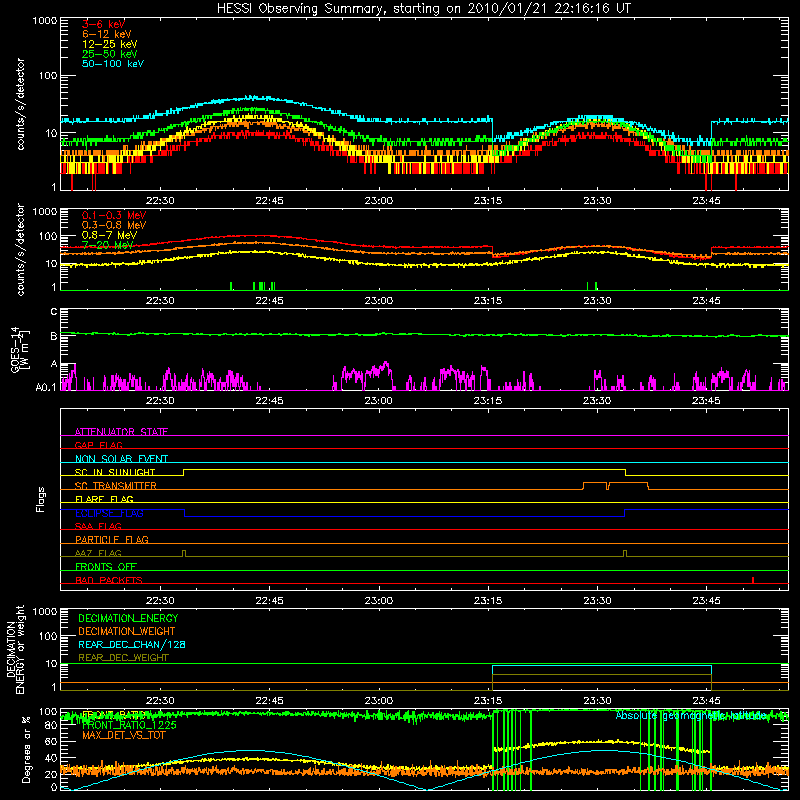Click the blue ECLIPSE_FLAG label
This screenshot has width=800, height=800.
click(x=109, y=513)
